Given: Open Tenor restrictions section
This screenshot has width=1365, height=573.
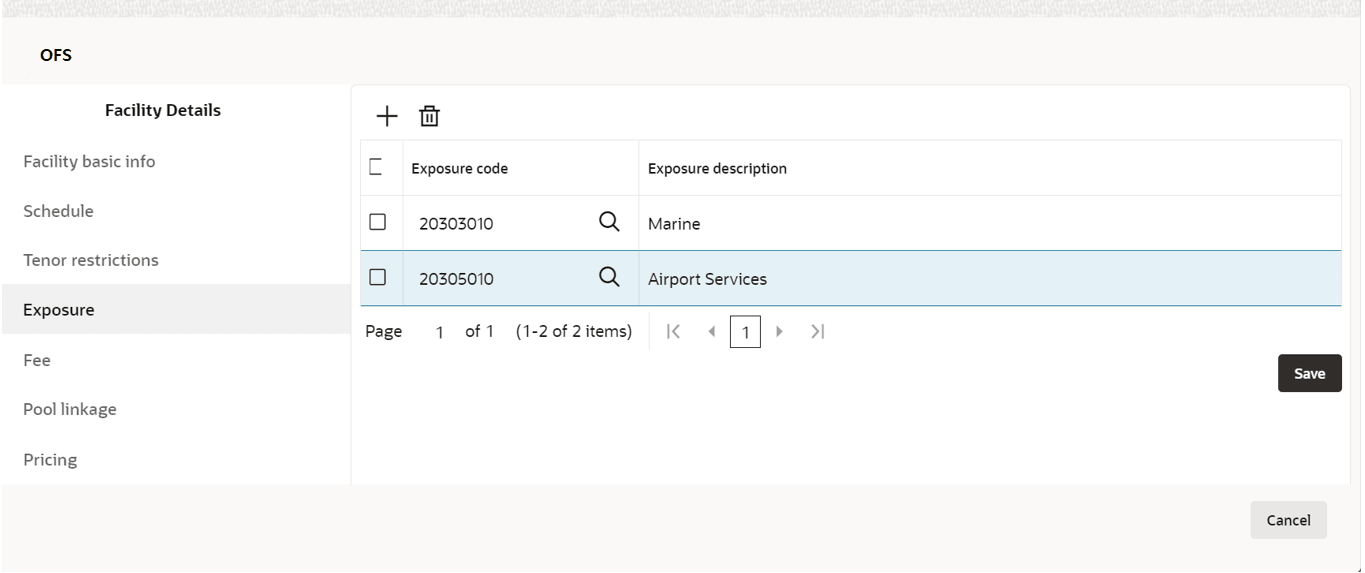Looking at the screenshot, I should click(91, 260).
